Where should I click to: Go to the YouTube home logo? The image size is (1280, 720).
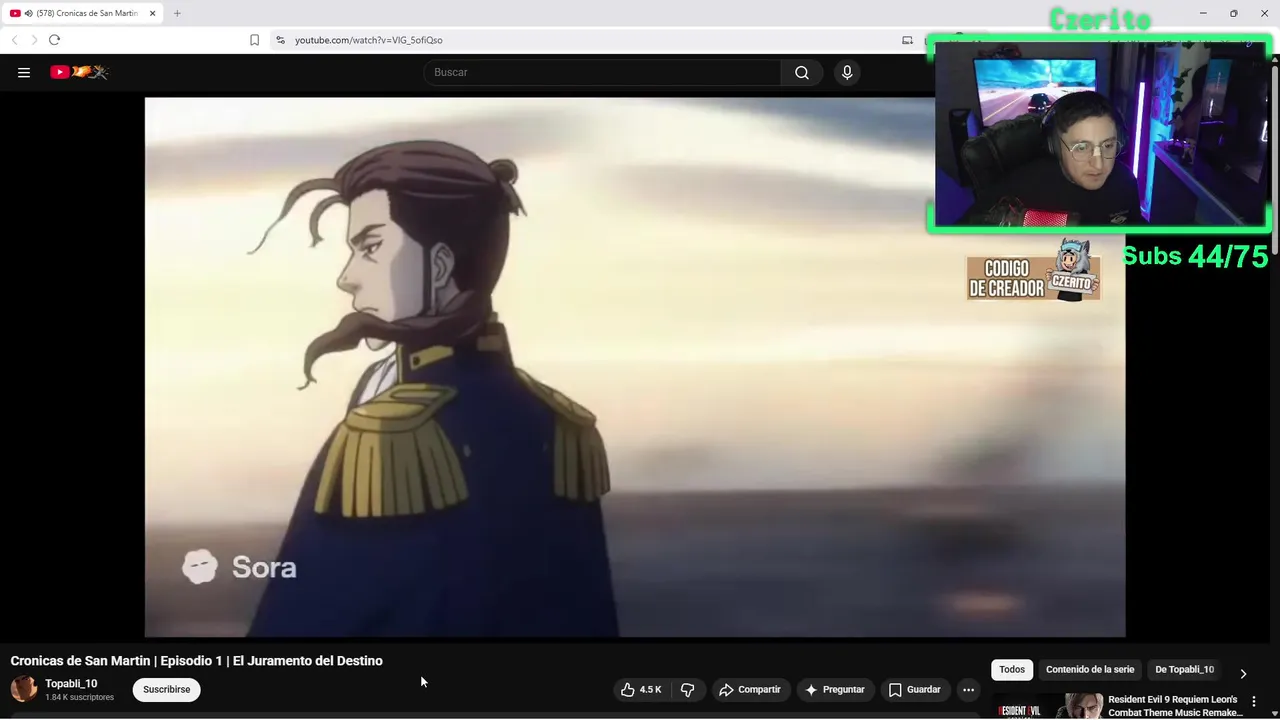click(x=79, y=72)
